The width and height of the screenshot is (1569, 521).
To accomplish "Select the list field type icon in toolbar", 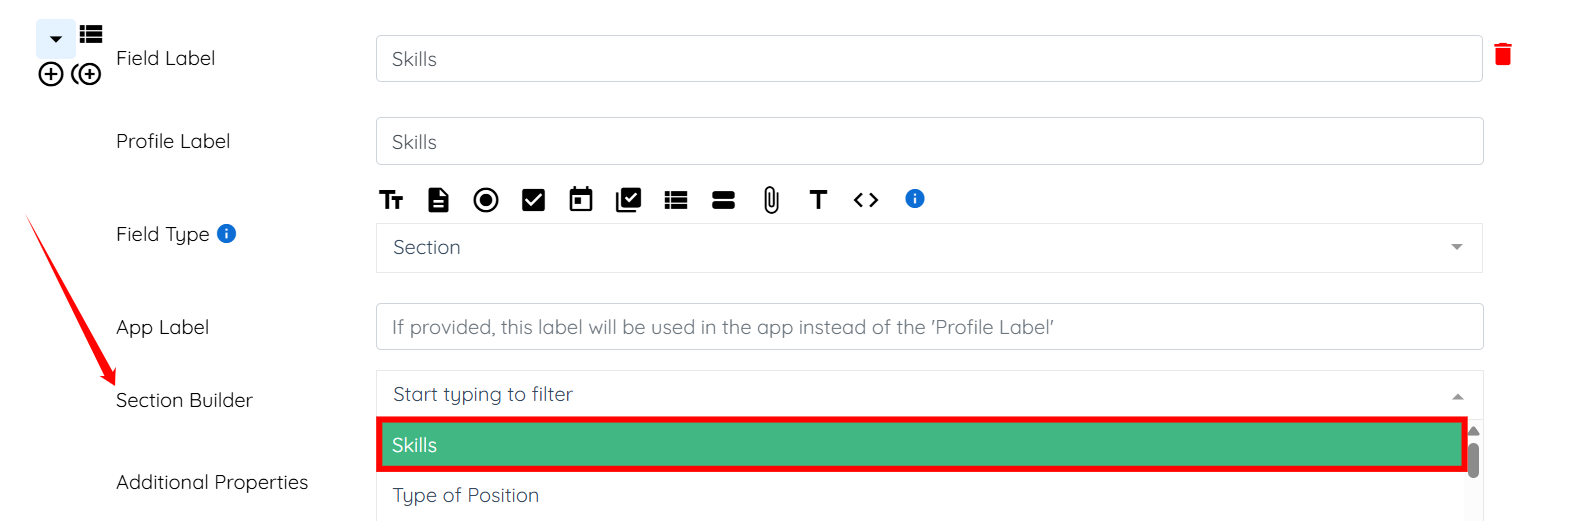I will pos(676,200).
